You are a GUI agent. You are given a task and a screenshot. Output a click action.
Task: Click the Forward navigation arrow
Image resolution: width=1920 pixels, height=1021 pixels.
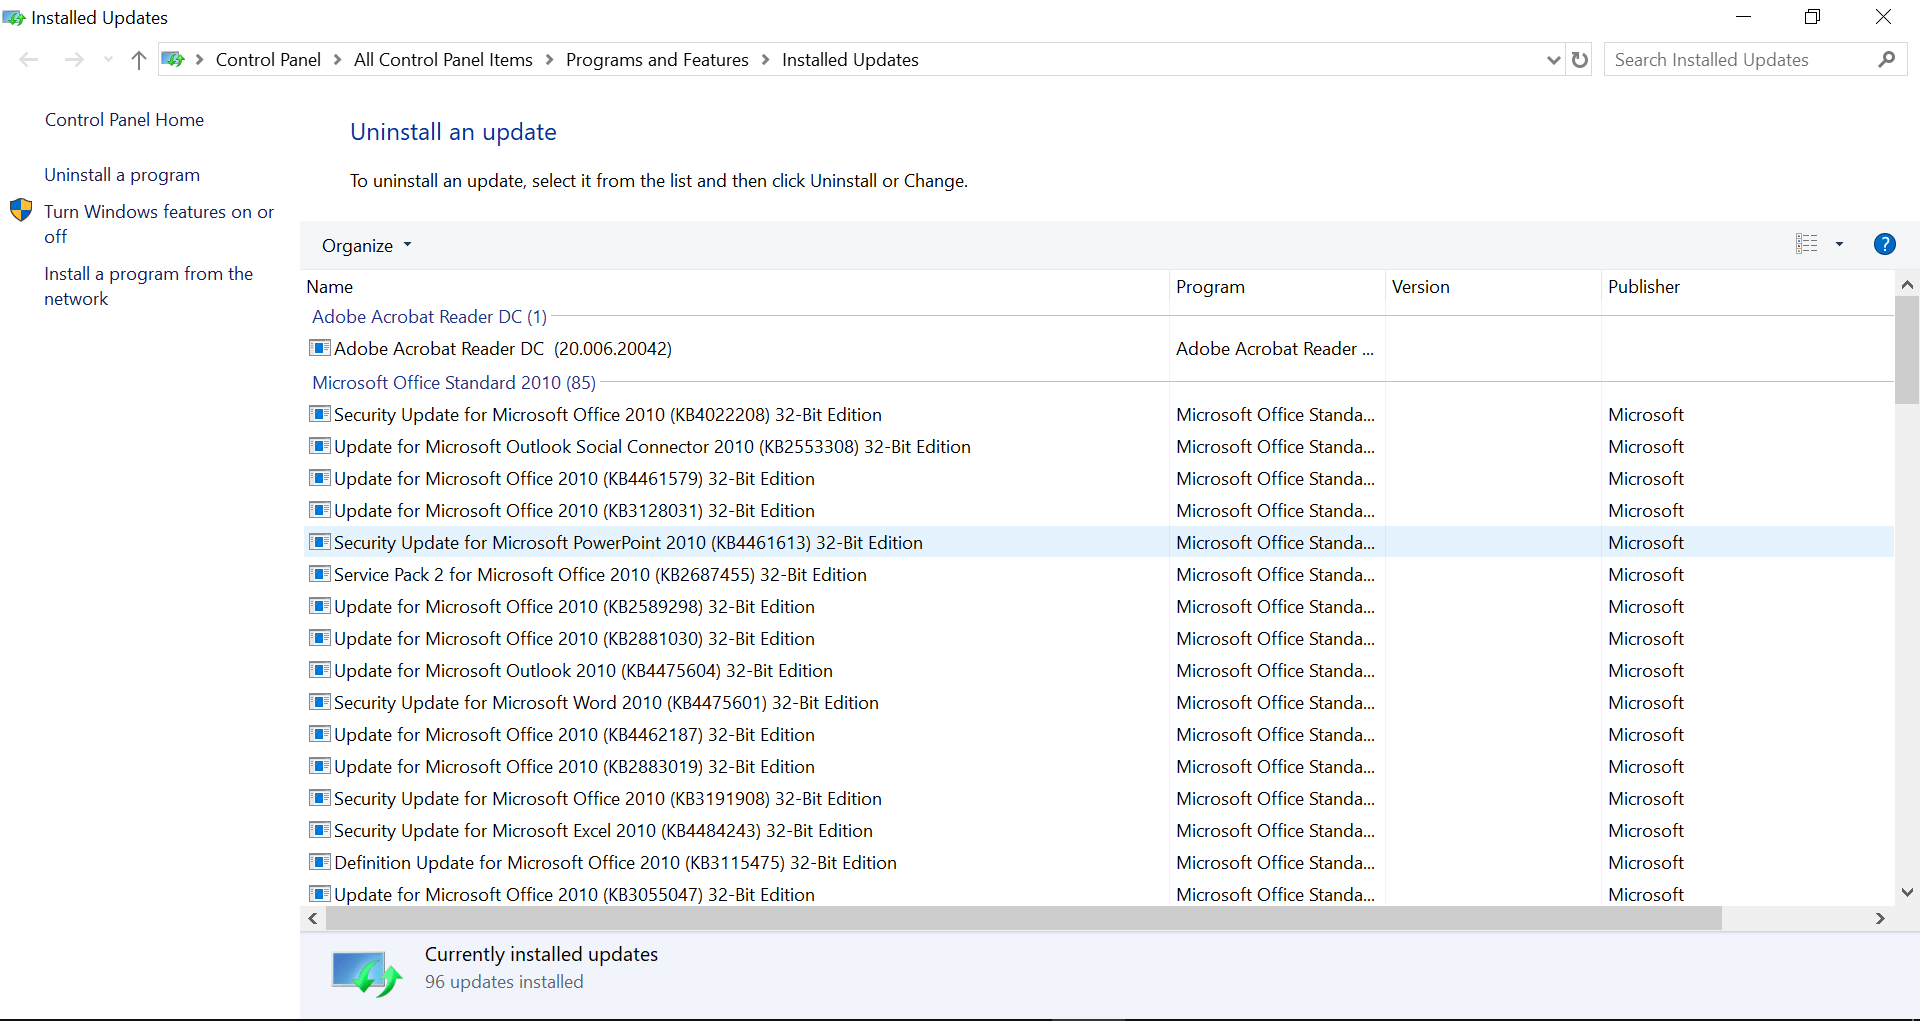[74, 60]
